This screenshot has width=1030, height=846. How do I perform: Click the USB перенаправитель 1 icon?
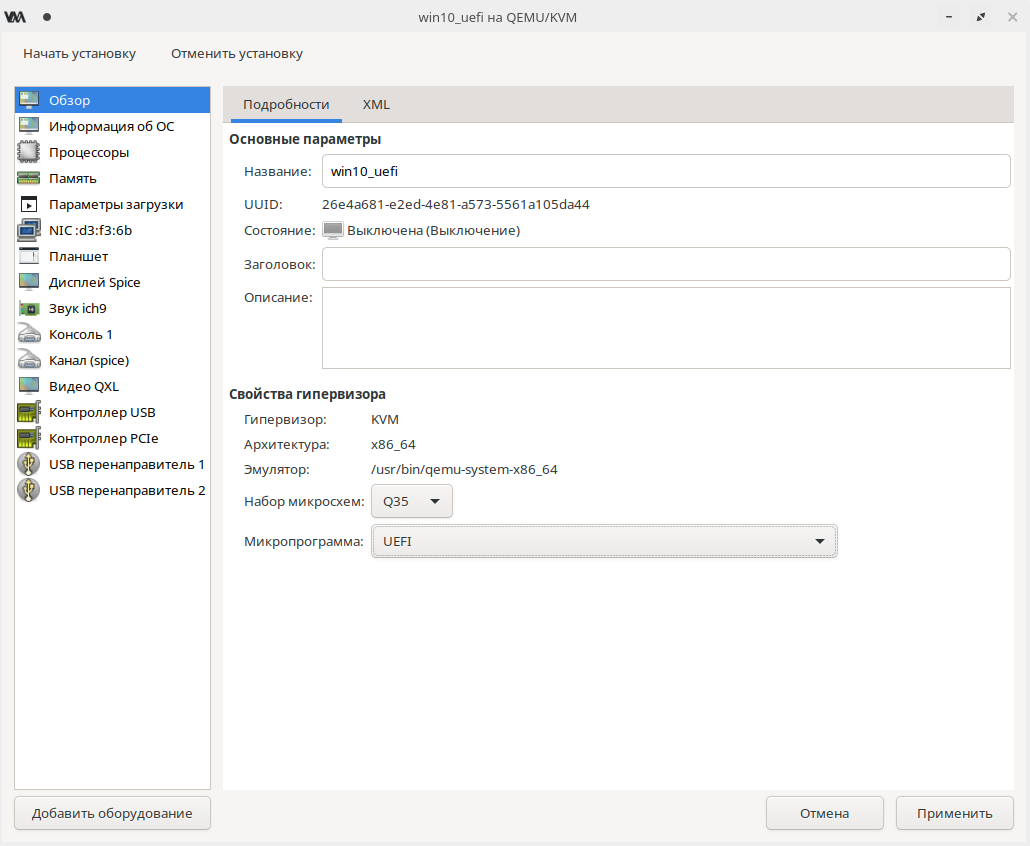pos(29,464)
